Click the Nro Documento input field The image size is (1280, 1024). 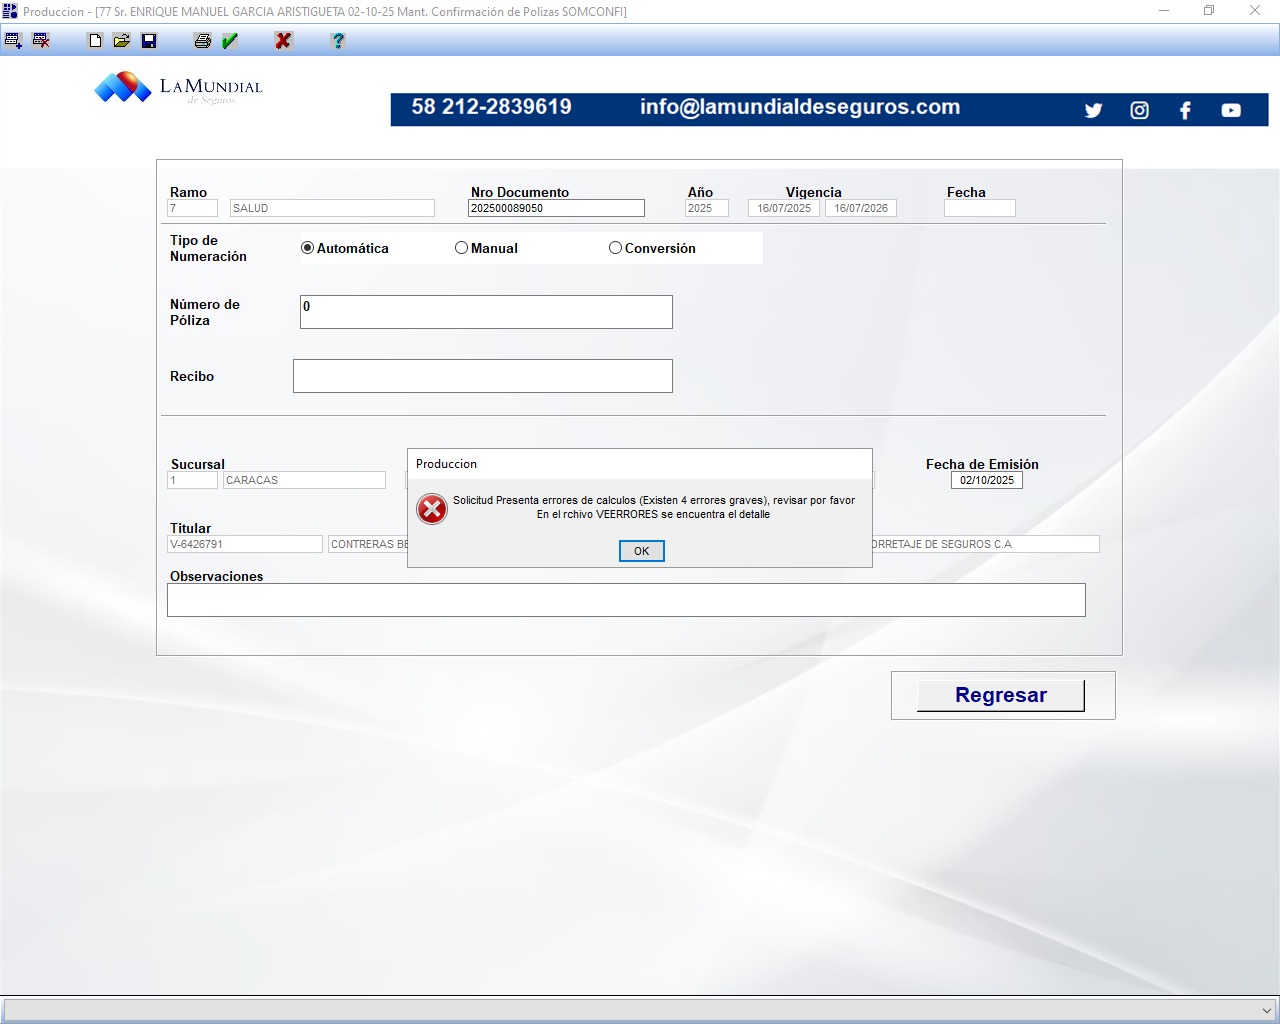coord(556,208)
